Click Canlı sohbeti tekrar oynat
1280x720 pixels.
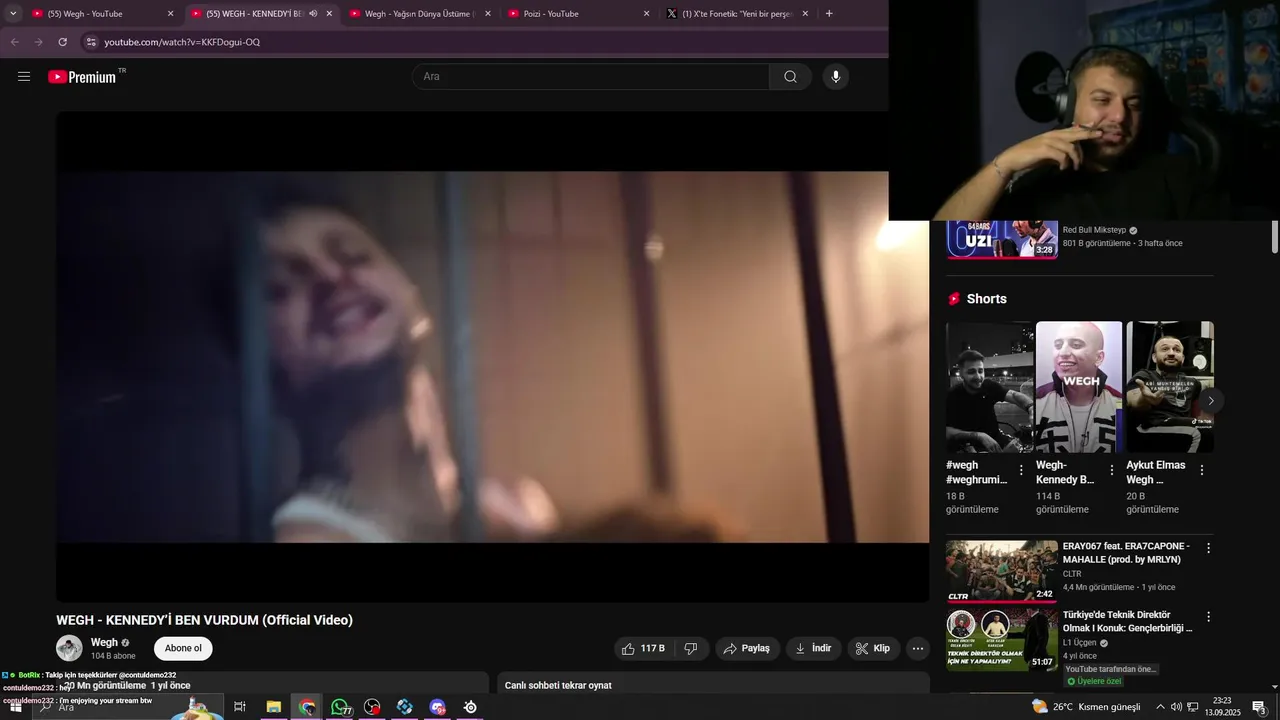click(558, 685)
